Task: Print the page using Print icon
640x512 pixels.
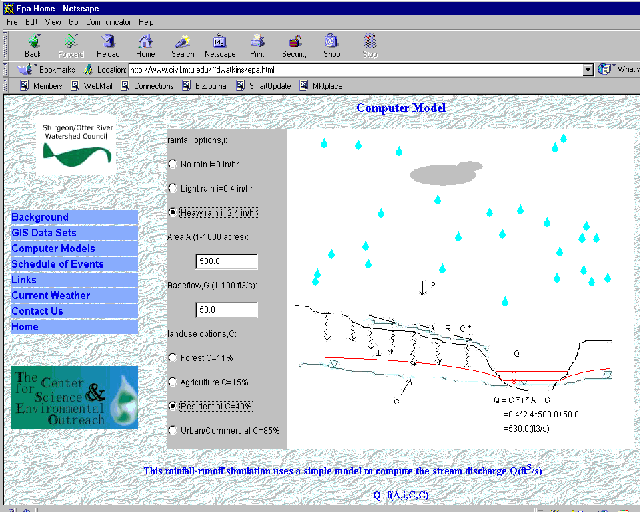Action: pyautogui.click(x=257, y=45)
